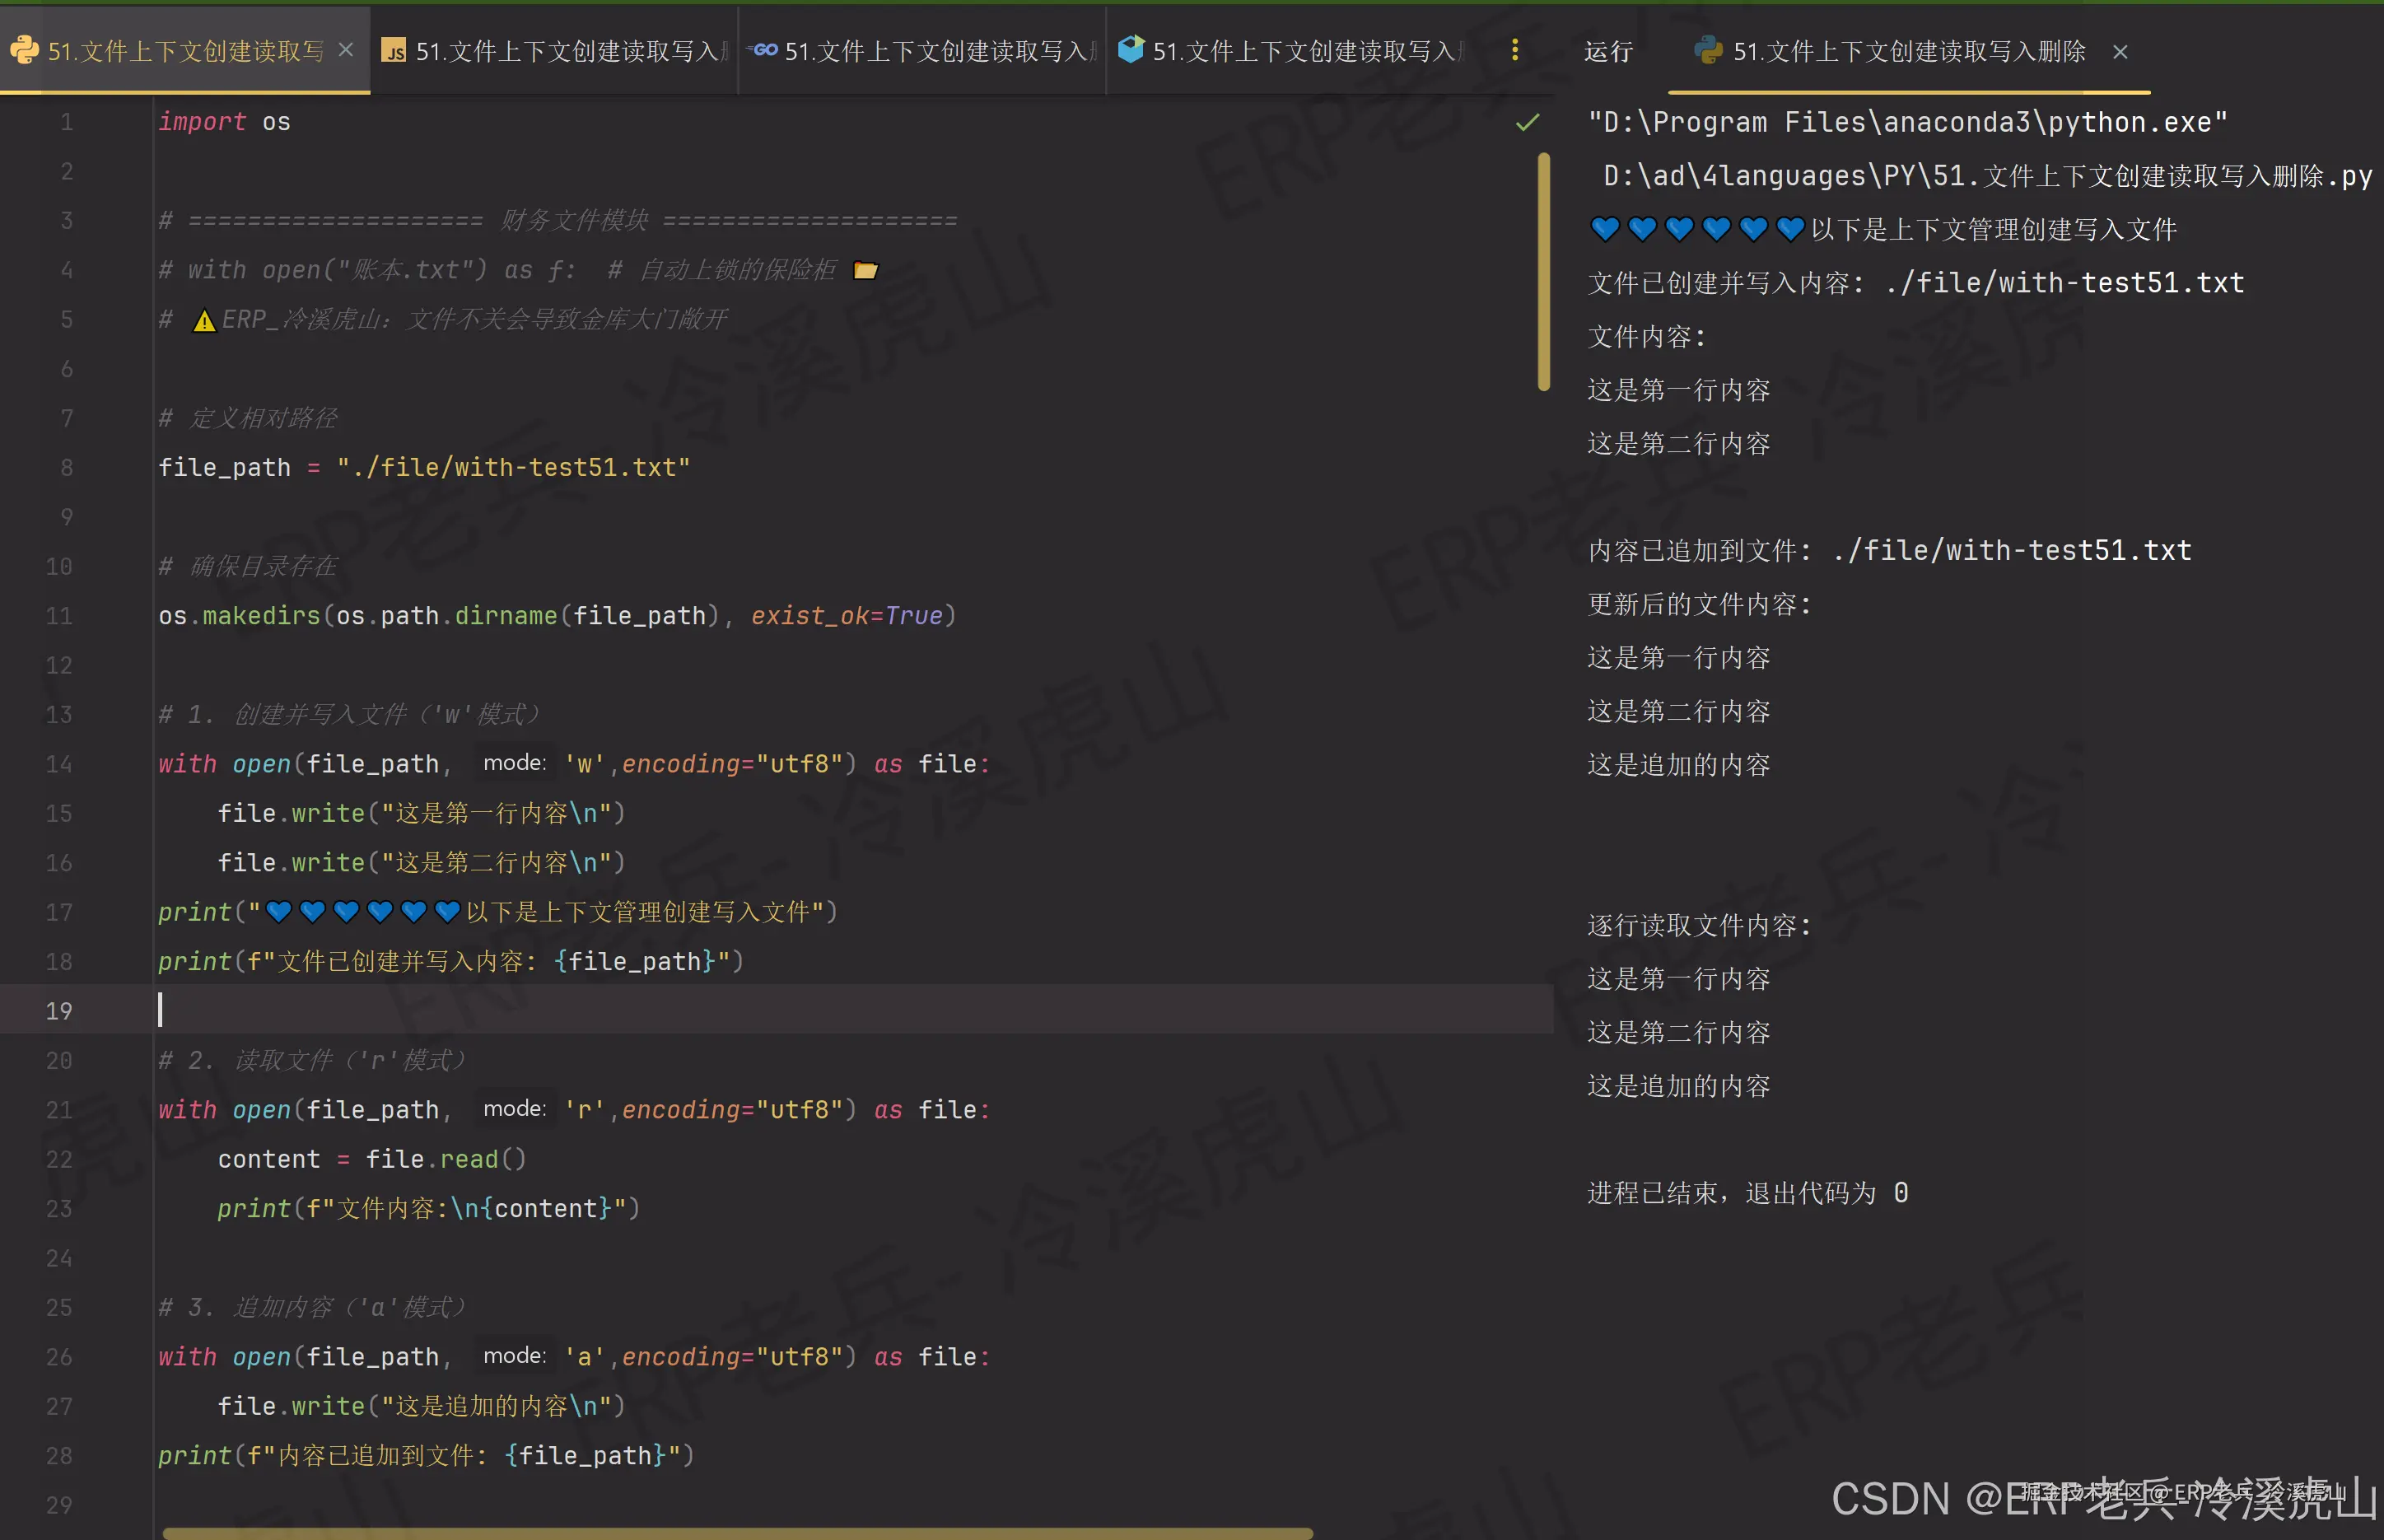Click '内容已追加到文件' console line
This screenshot has width=2384, height=1540.
pyautogui.click(x=1889, y=551)
